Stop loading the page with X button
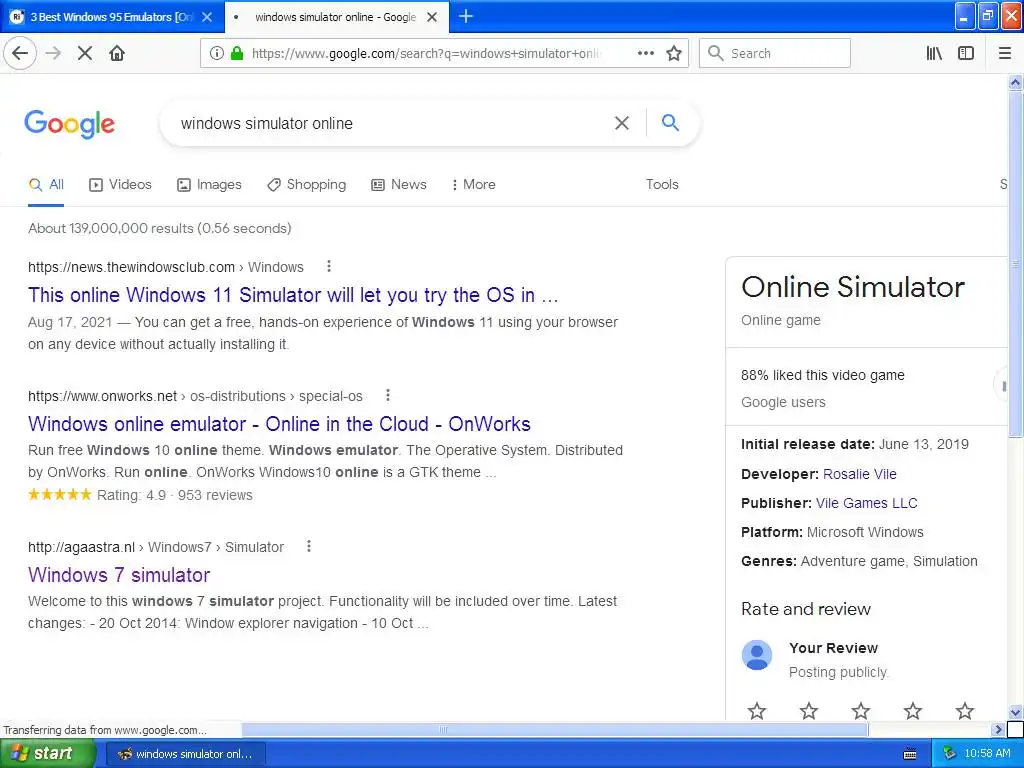The height and width of the screenshot is (768, 1024). click(85, 54)
